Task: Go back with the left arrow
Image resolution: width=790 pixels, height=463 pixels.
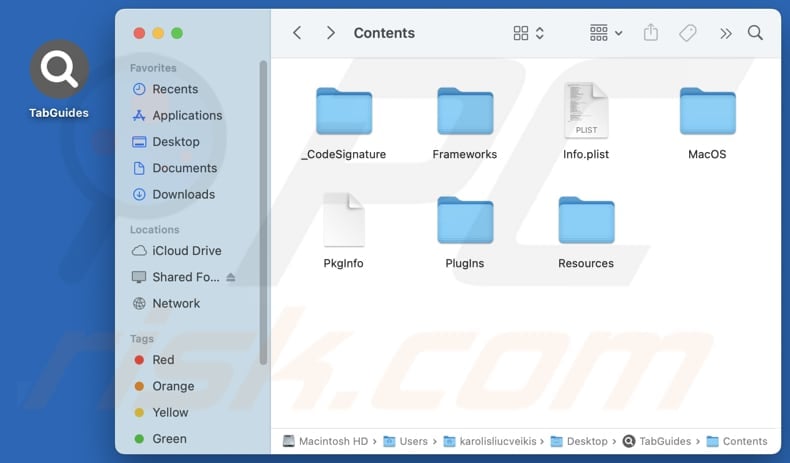Action: 297,33
